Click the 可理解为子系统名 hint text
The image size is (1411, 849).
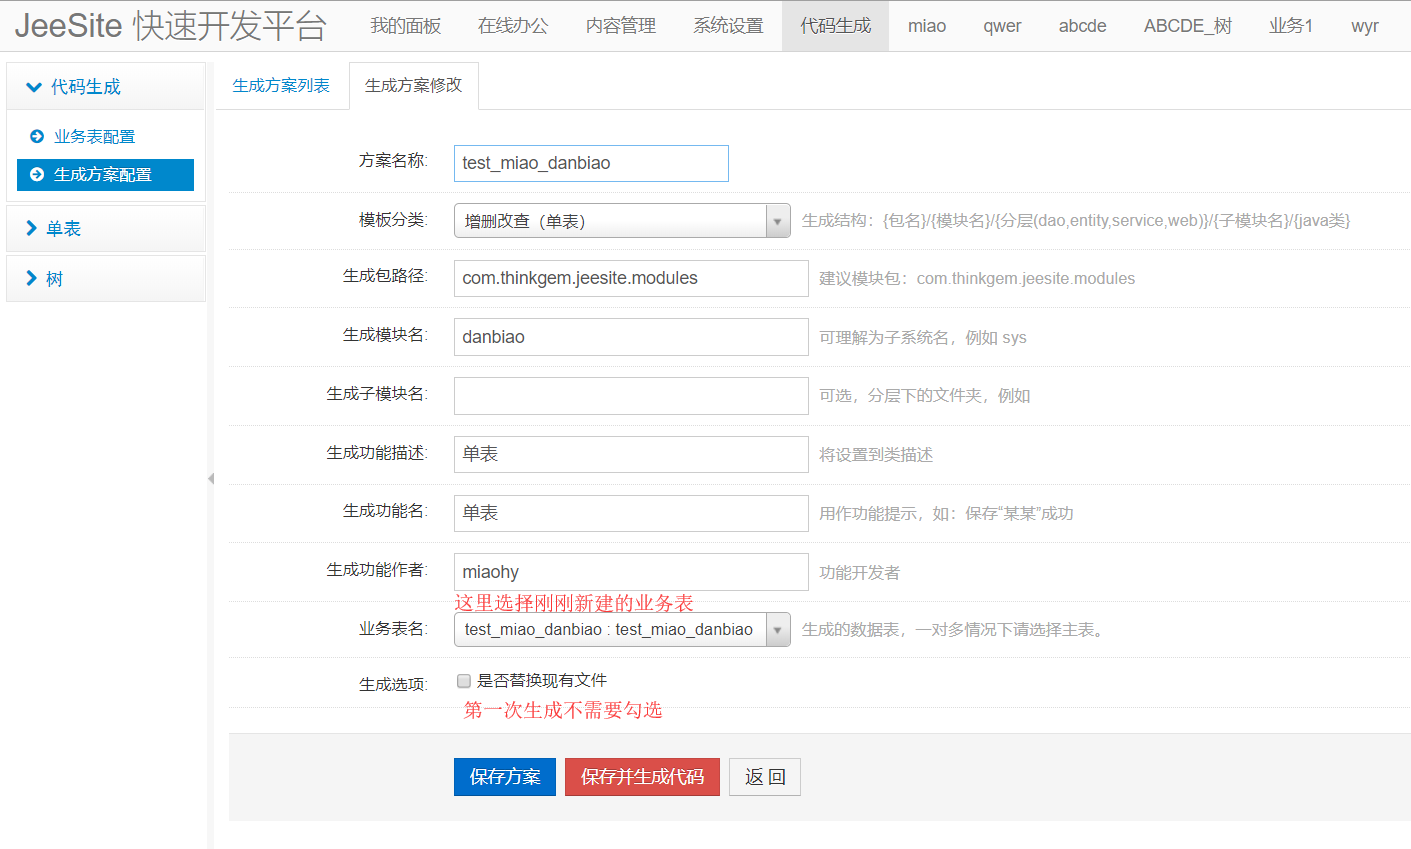click(x=923, y=338)
